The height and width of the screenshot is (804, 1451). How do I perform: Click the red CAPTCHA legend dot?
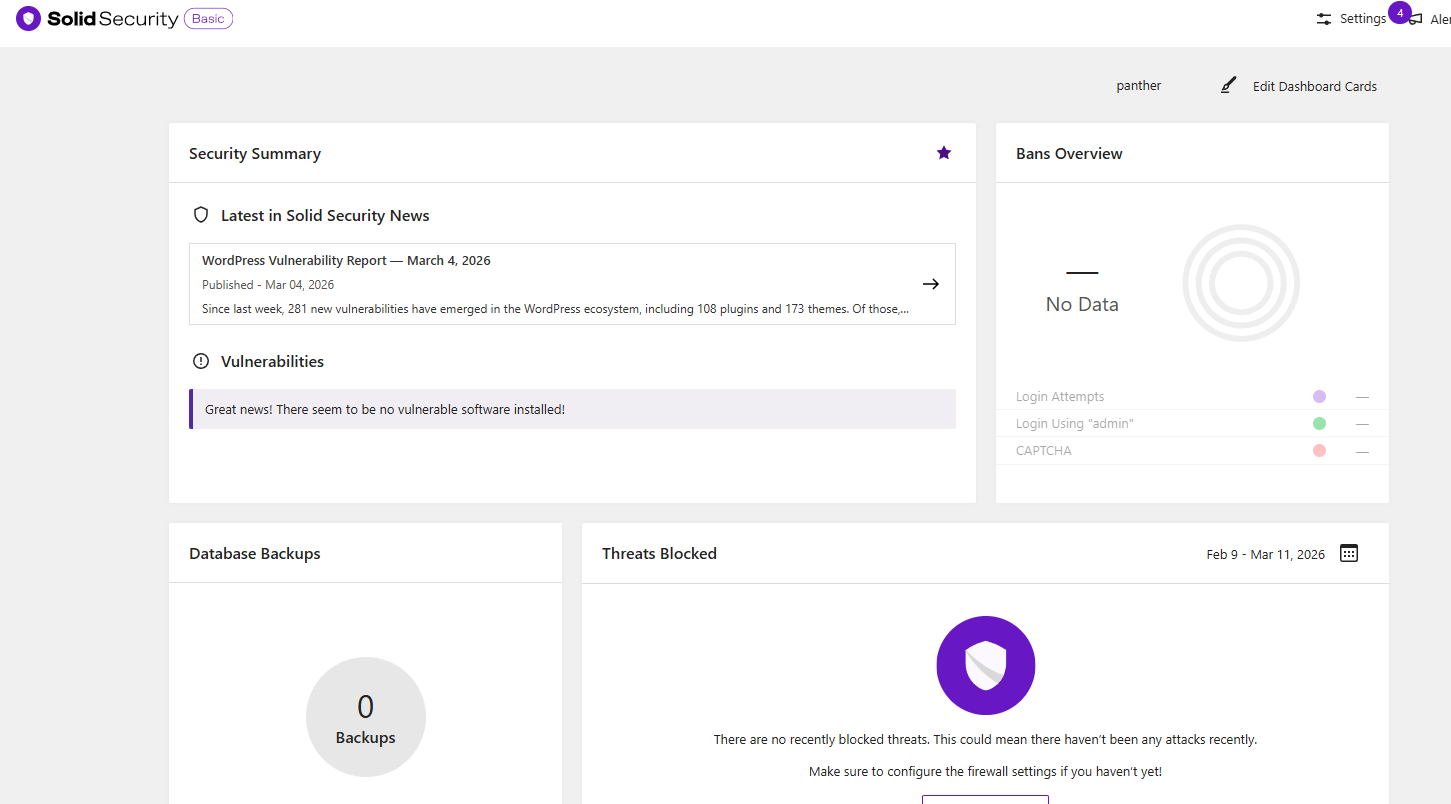coord(1319,451)
